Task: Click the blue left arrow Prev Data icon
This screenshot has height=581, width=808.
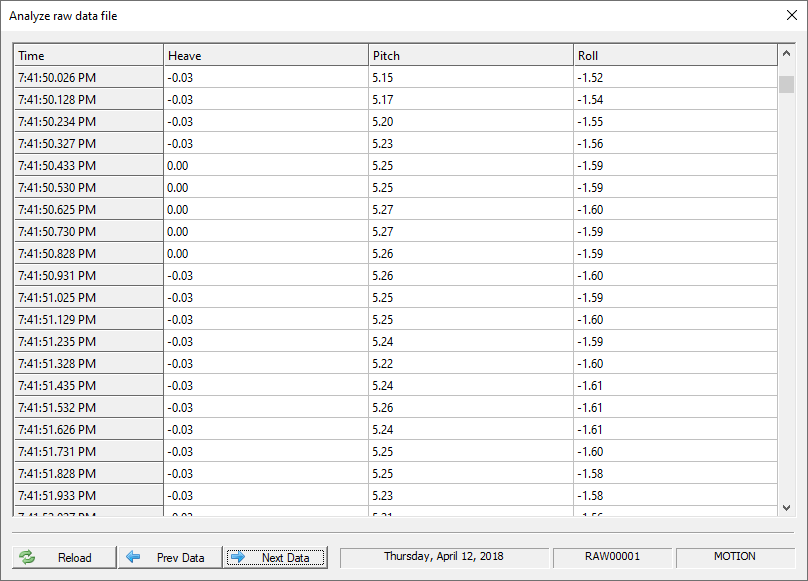Action: tap(133, 557)
